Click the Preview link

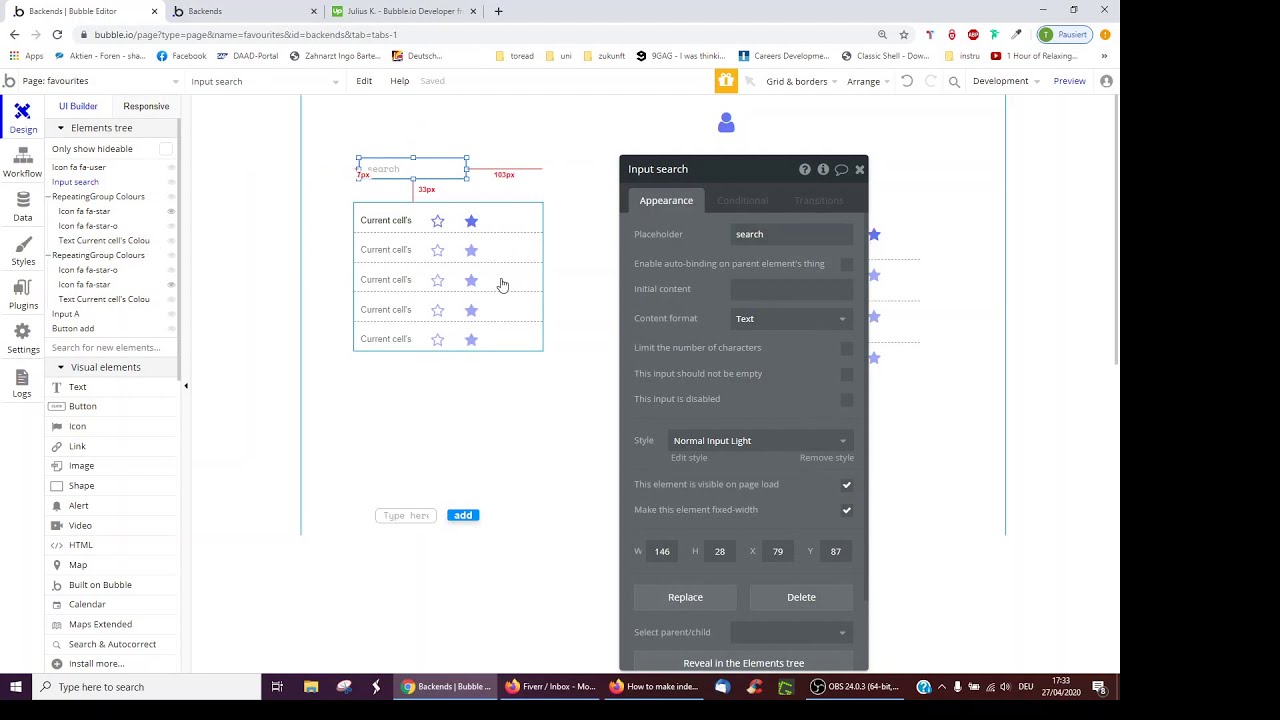(x=1069, y=81)
